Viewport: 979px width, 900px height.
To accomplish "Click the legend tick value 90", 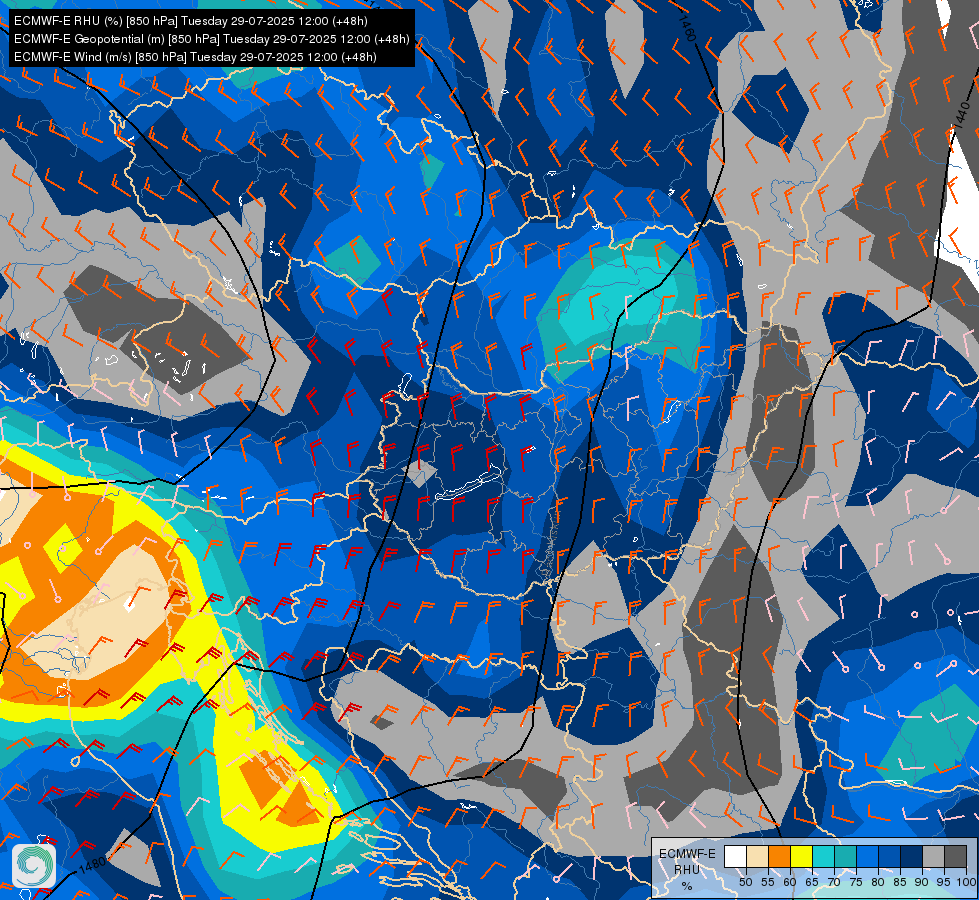I will pos(922,882).
